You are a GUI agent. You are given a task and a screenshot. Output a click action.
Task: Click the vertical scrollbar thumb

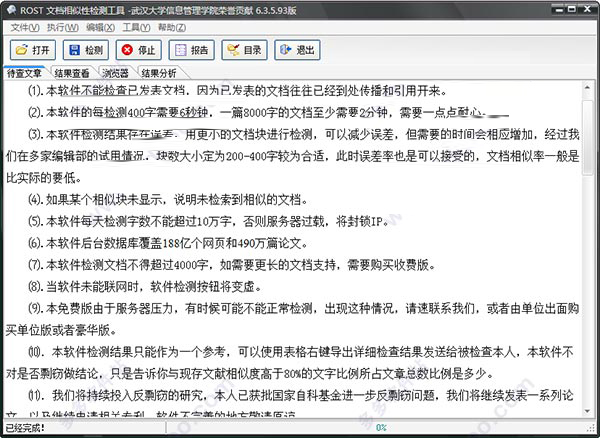click(587, 138)
